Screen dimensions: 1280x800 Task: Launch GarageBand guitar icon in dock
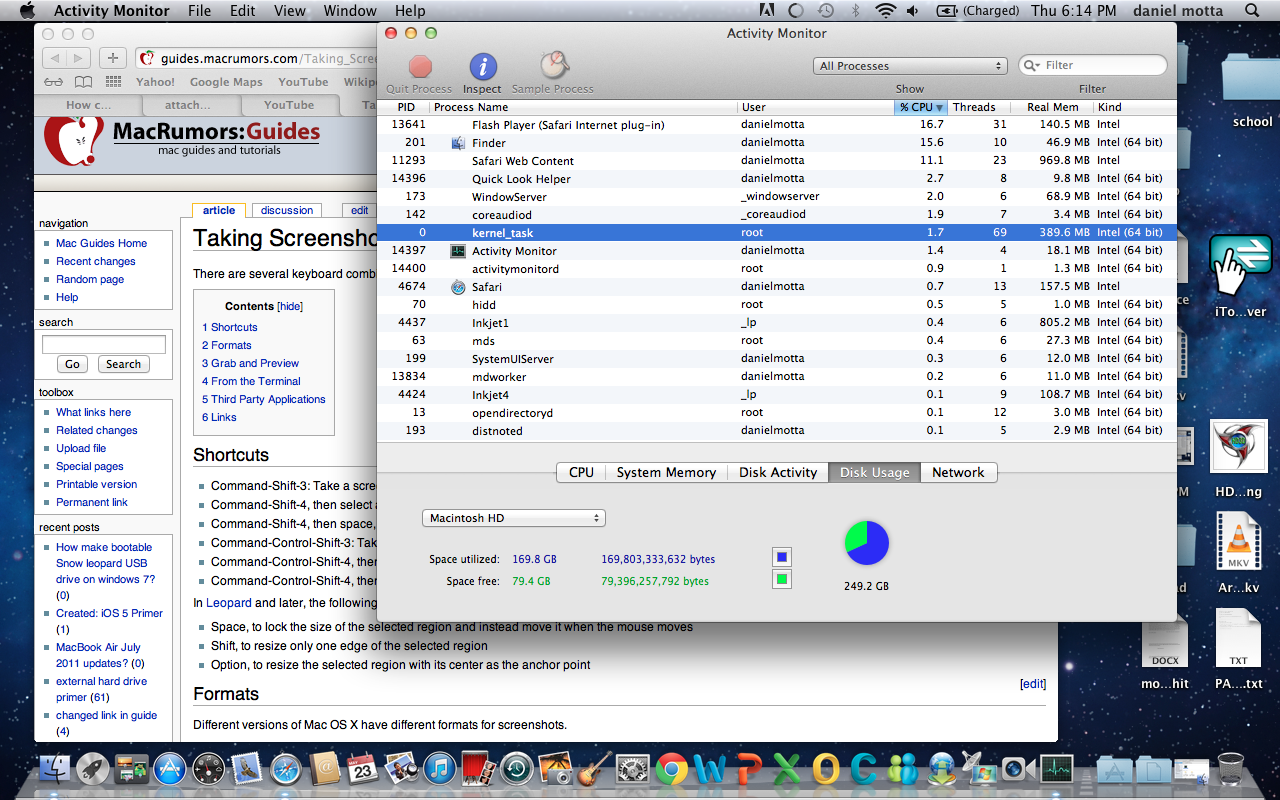click(x=594, y=769)
